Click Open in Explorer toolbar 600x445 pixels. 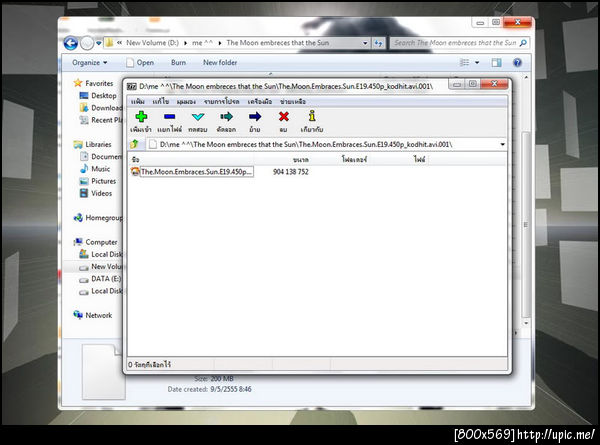(x=140, y=62)
